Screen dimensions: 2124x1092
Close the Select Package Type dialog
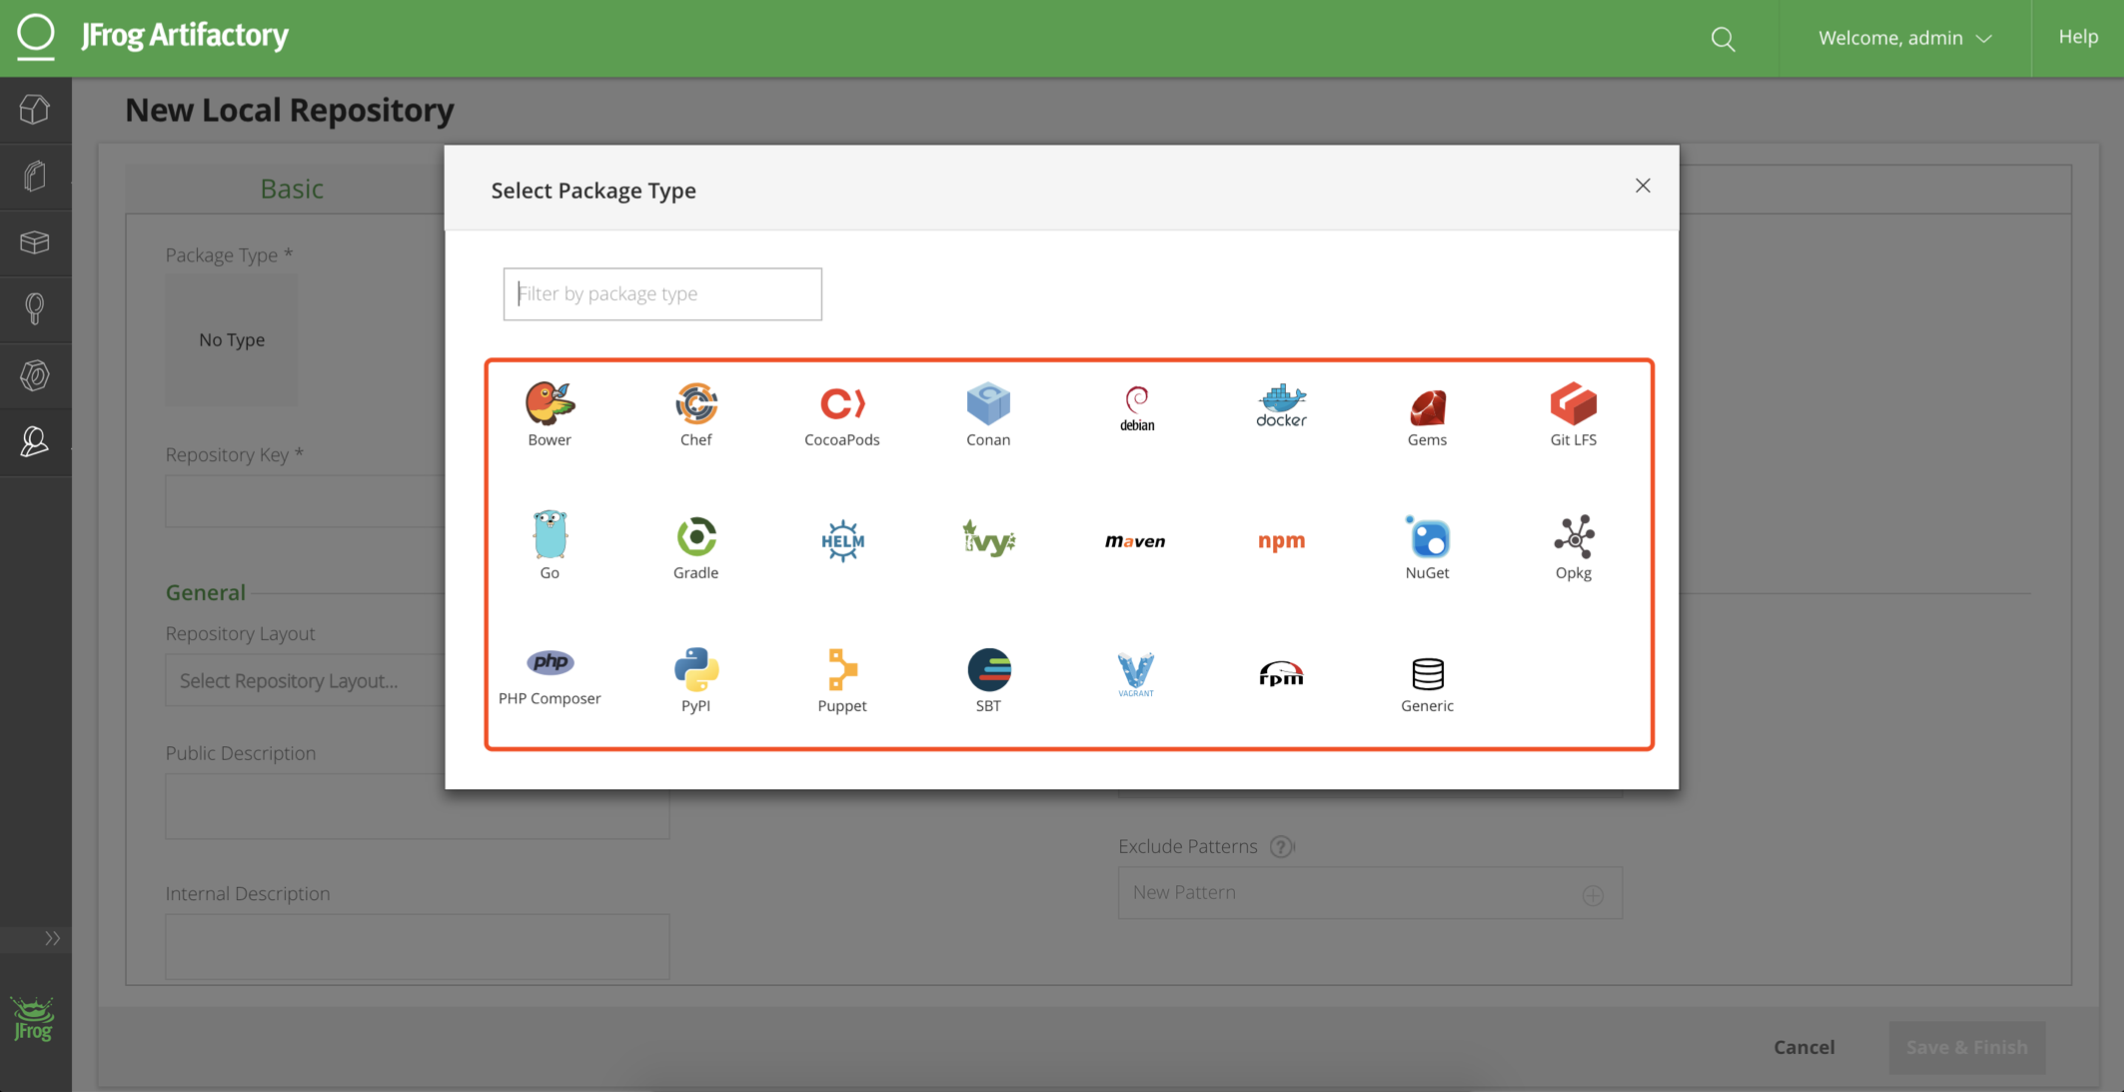click(1641, 184)
